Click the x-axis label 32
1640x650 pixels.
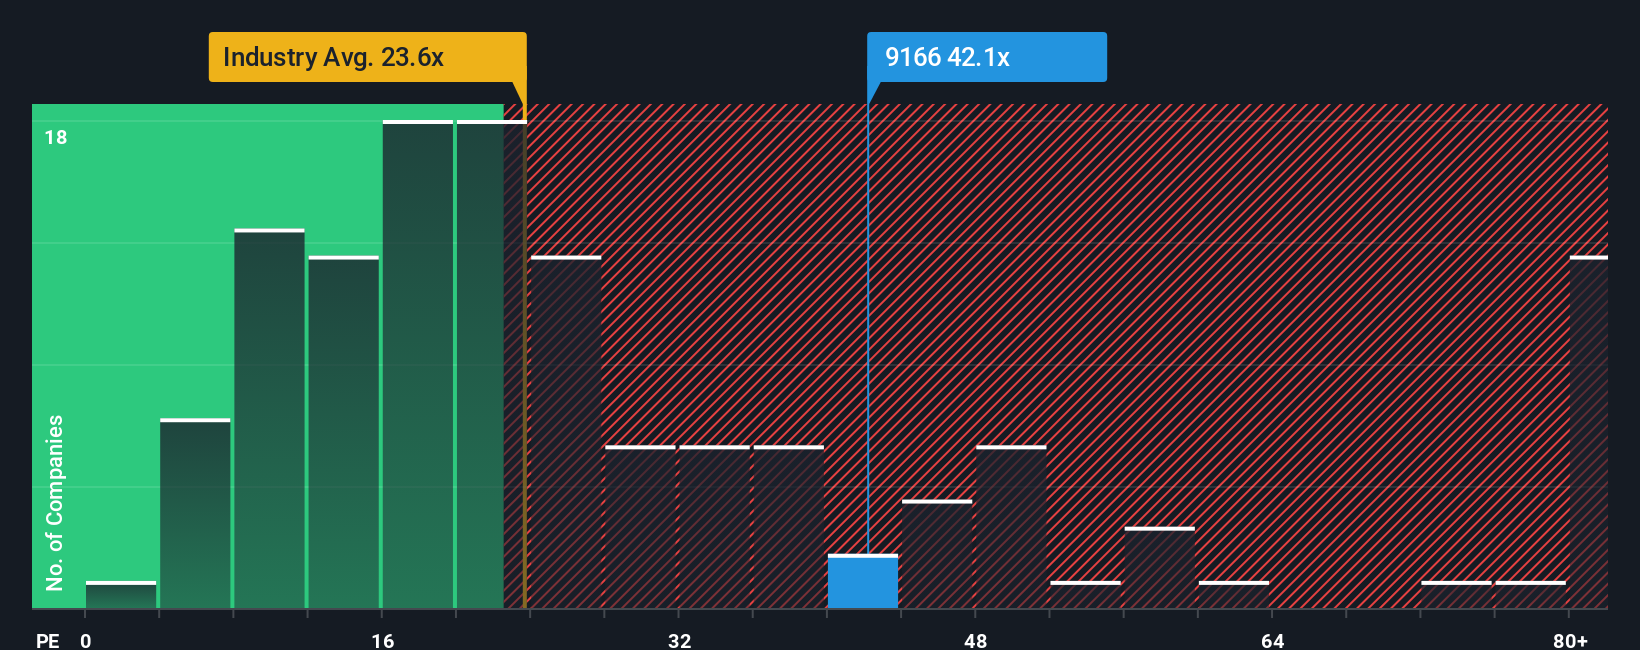679,640
